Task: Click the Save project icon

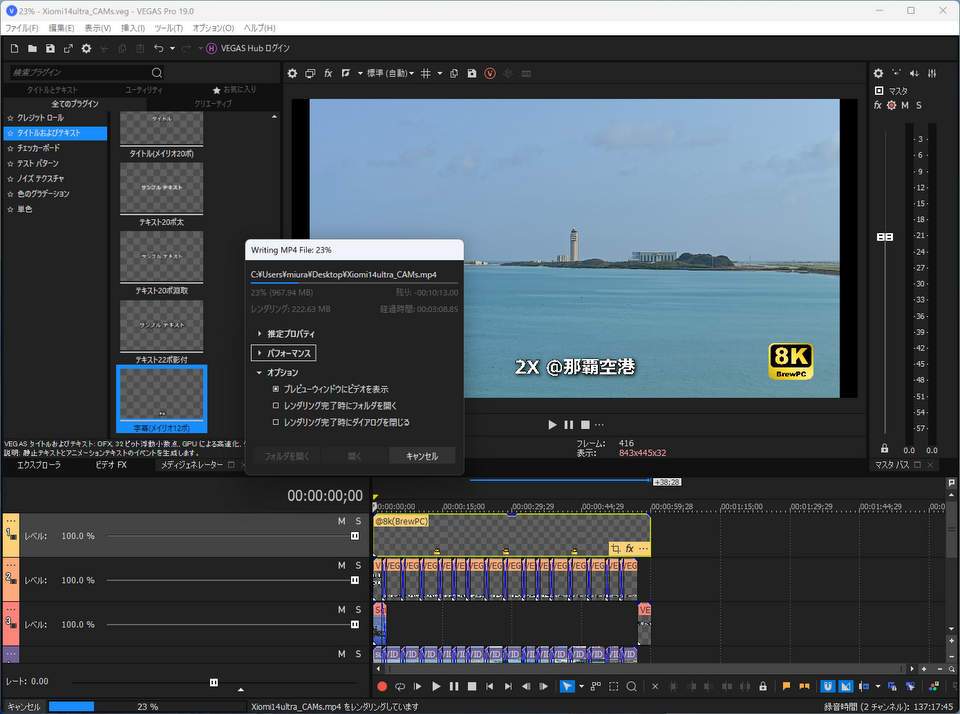Action: tap(50, 48)
